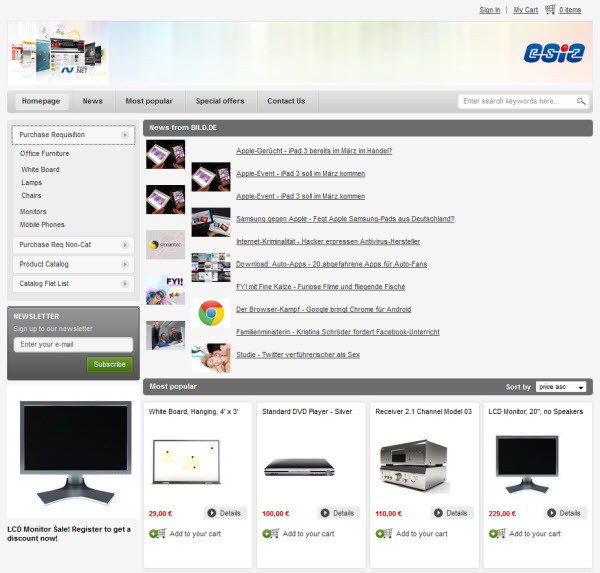Expand the Product Catalog arrow
Screen dimensions: 600x573
click(125, 264)
